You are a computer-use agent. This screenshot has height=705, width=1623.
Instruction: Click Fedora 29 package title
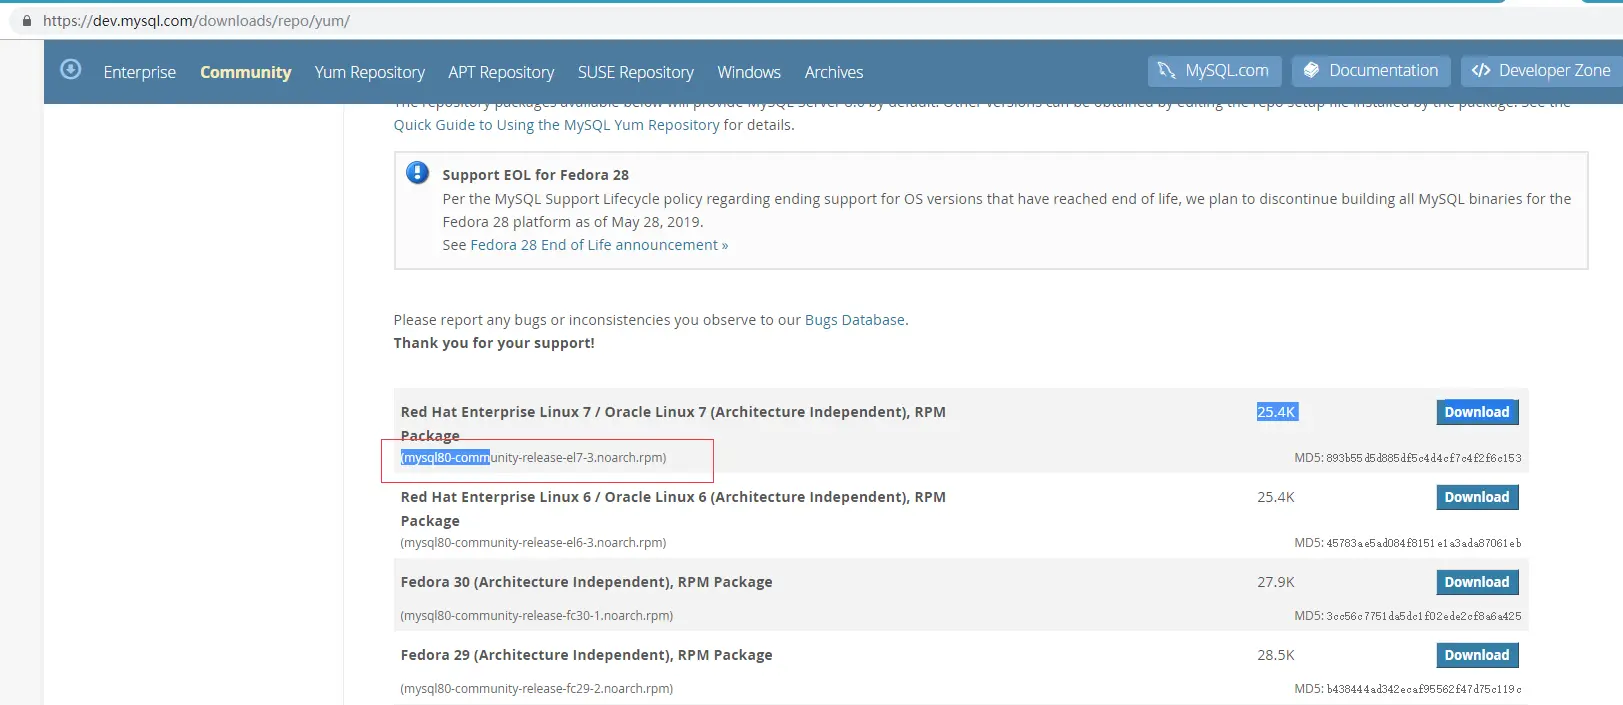tap(586, 655)
